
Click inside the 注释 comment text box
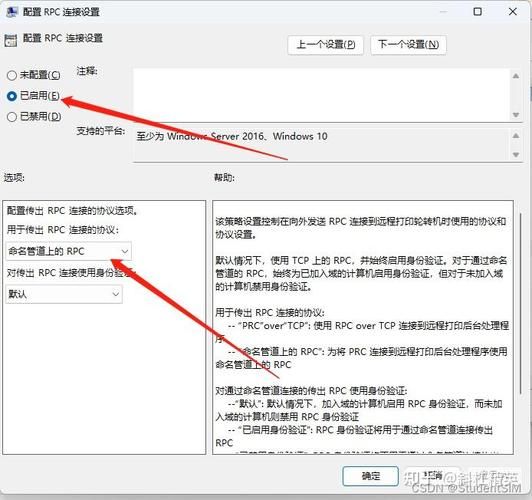(x=321, y=95)
